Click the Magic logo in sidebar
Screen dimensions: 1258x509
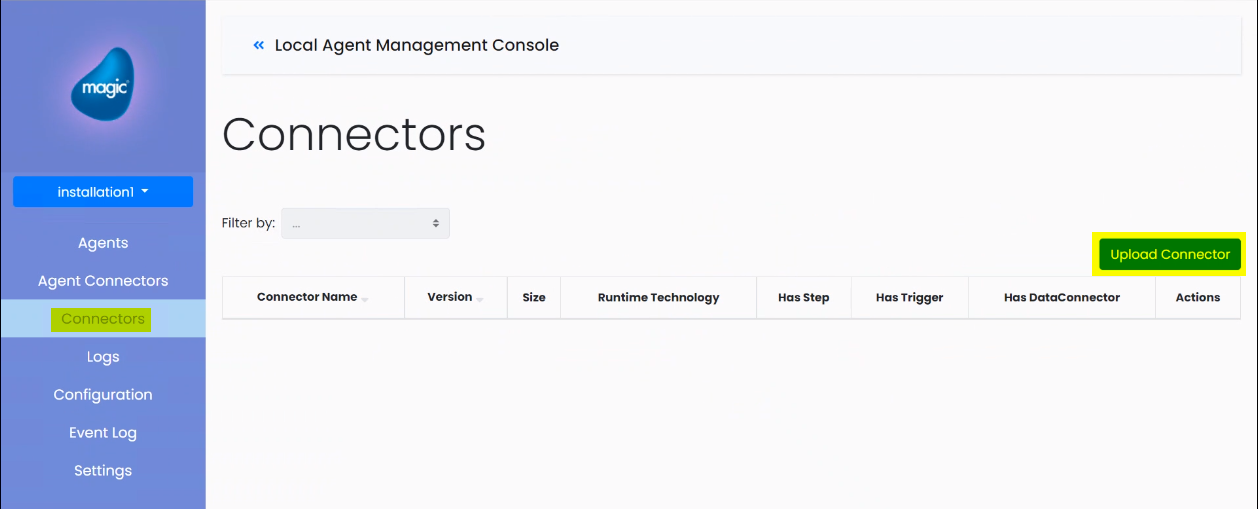pos(102,85)
